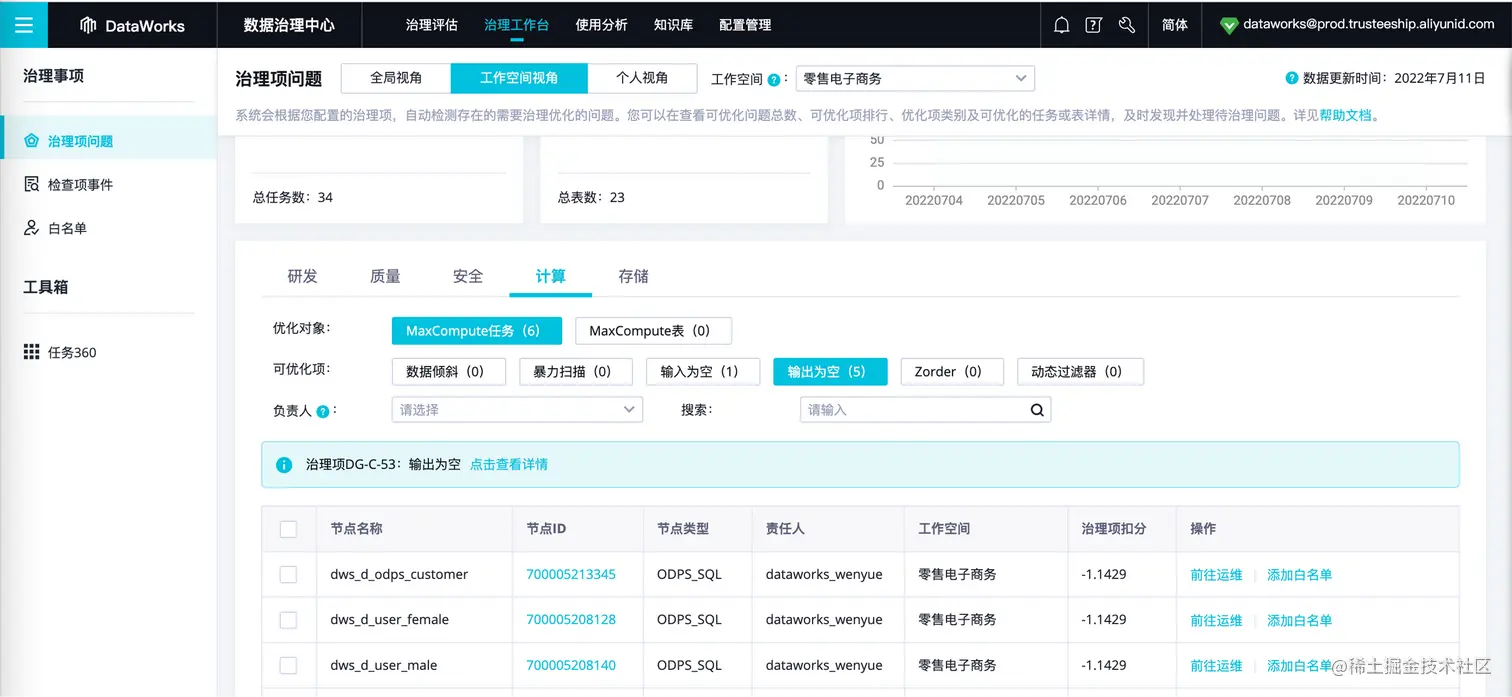Screen dimensions: 1512x697
Task: Switch to the 质量 tab
Action: click(385, 276)
